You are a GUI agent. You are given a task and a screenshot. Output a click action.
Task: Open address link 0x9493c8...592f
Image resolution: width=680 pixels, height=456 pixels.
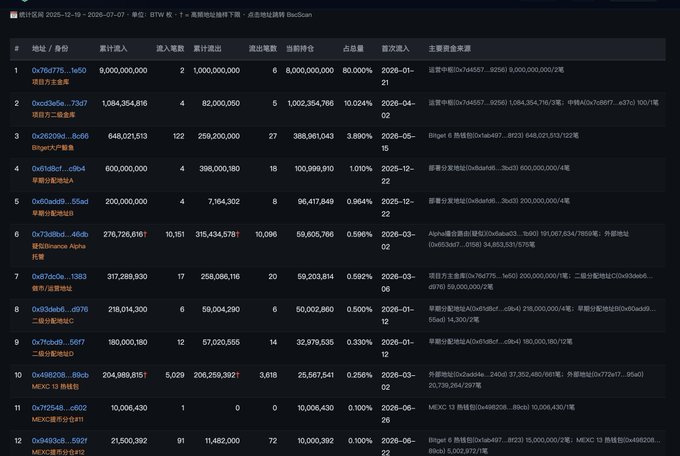(x=59, y=440)
